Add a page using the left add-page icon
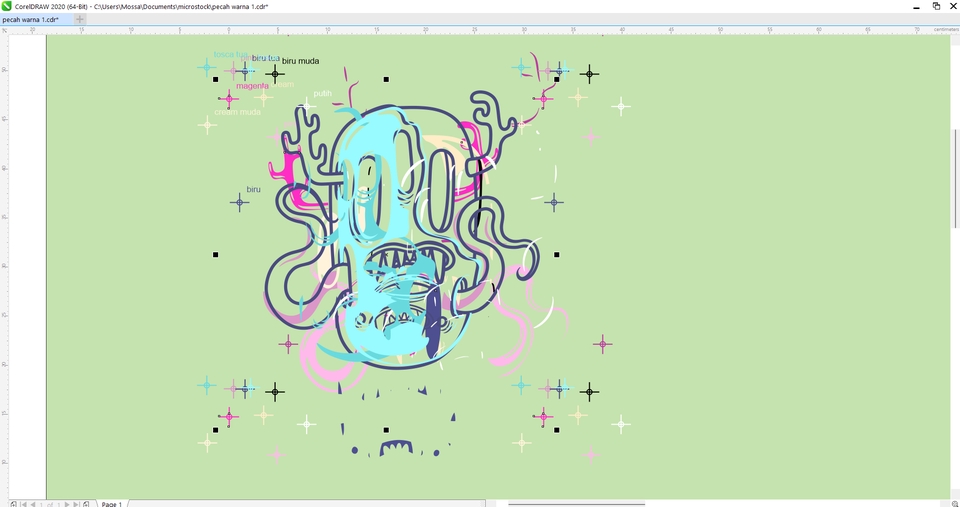The height and width of the screenshot is (507, 960). tap(12, 504)
